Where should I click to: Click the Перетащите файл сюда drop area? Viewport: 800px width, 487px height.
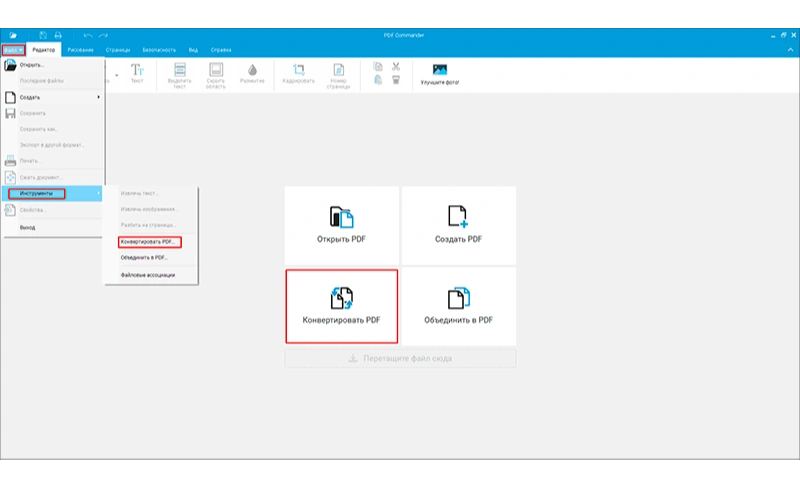(401, 358)
